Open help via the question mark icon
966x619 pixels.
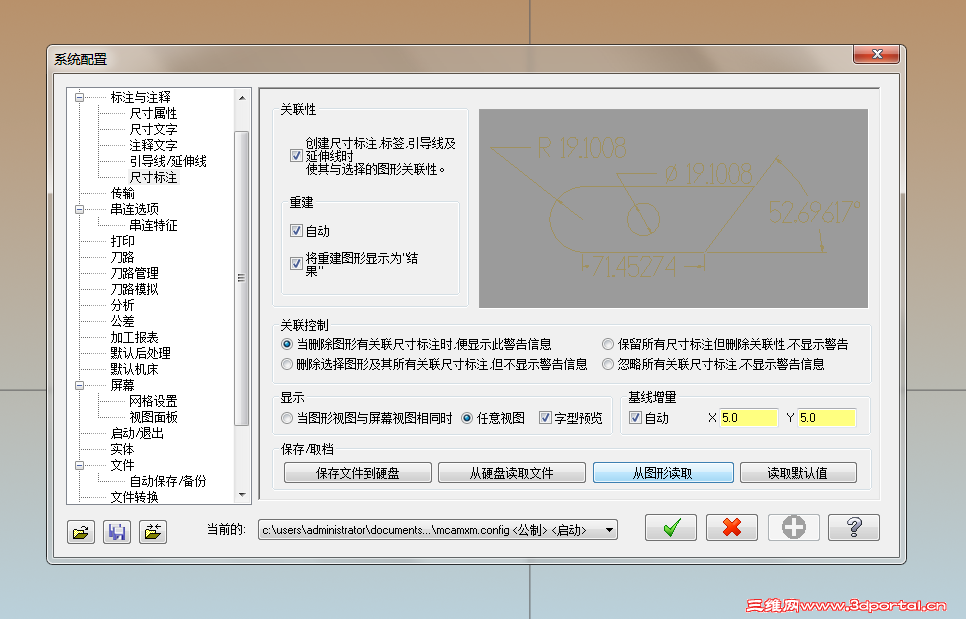(853, 527)
